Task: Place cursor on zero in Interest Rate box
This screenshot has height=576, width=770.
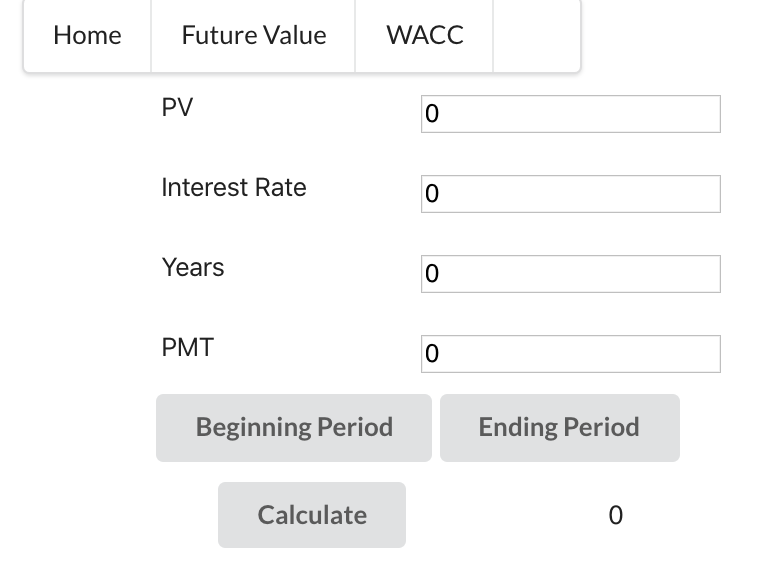Action: pyautogui.click(x=432, y=194)
